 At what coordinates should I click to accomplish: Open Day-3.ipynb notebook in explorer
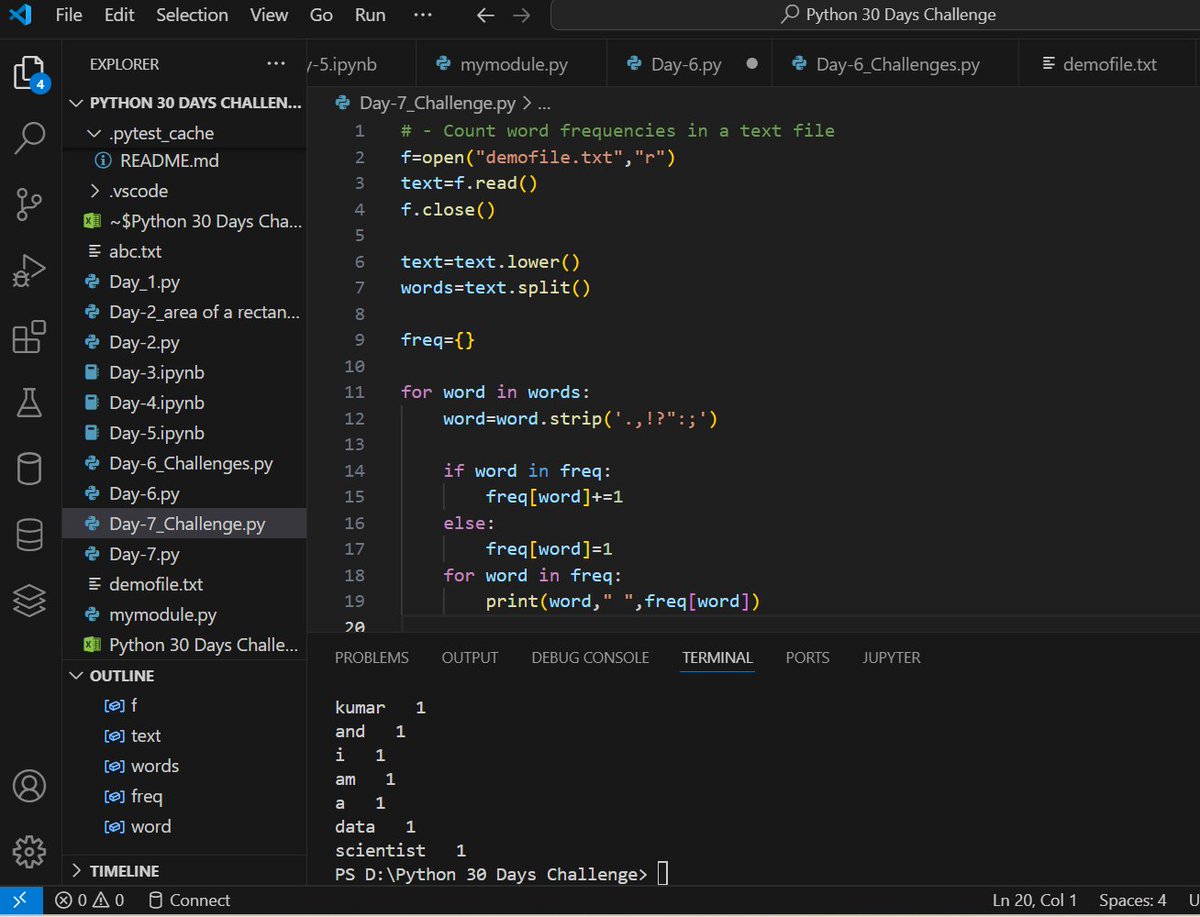[x=185, y=373]
